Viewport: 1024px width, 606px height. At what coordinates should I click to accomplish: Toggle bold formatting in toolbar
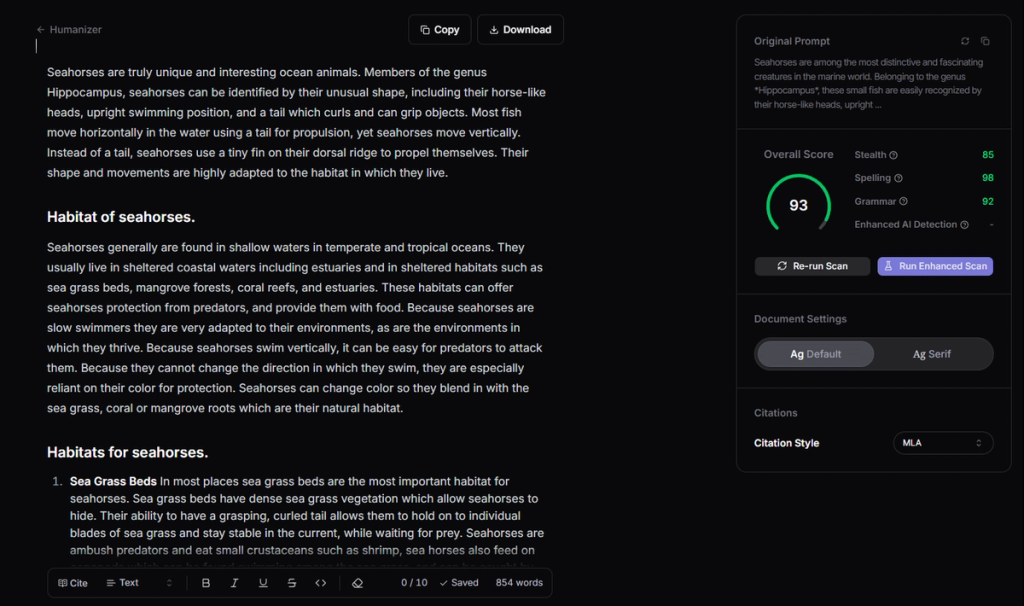click(206, 583)
